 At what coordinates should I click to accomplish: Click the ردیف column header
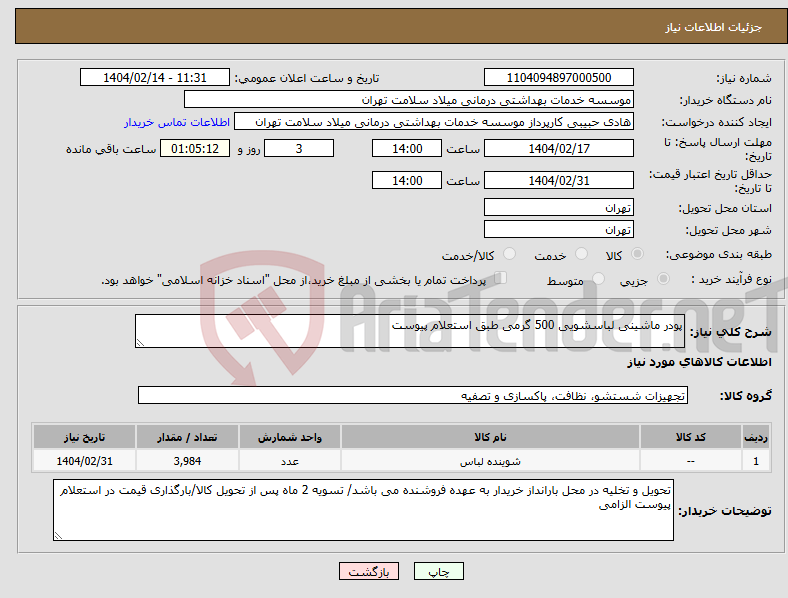(x=756, y=437)
